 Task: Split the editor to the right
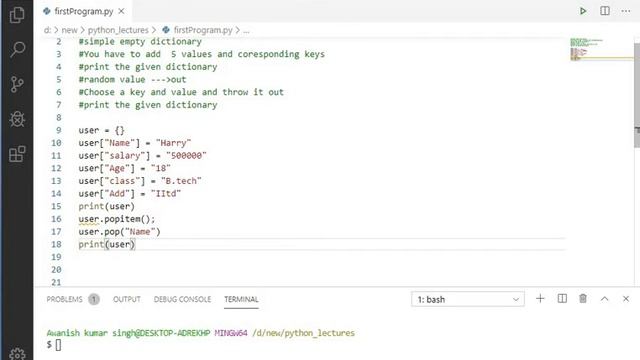[605, 11]
